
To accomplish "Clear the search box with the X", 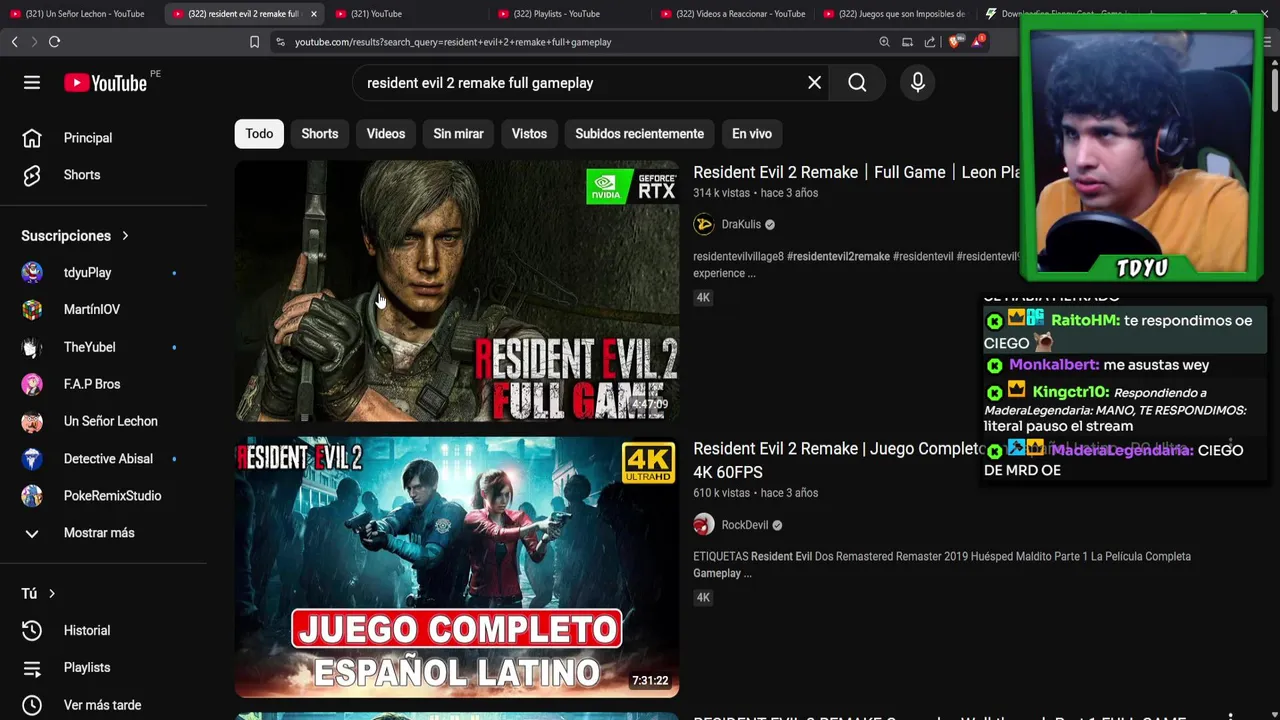I will pos(814,83).
